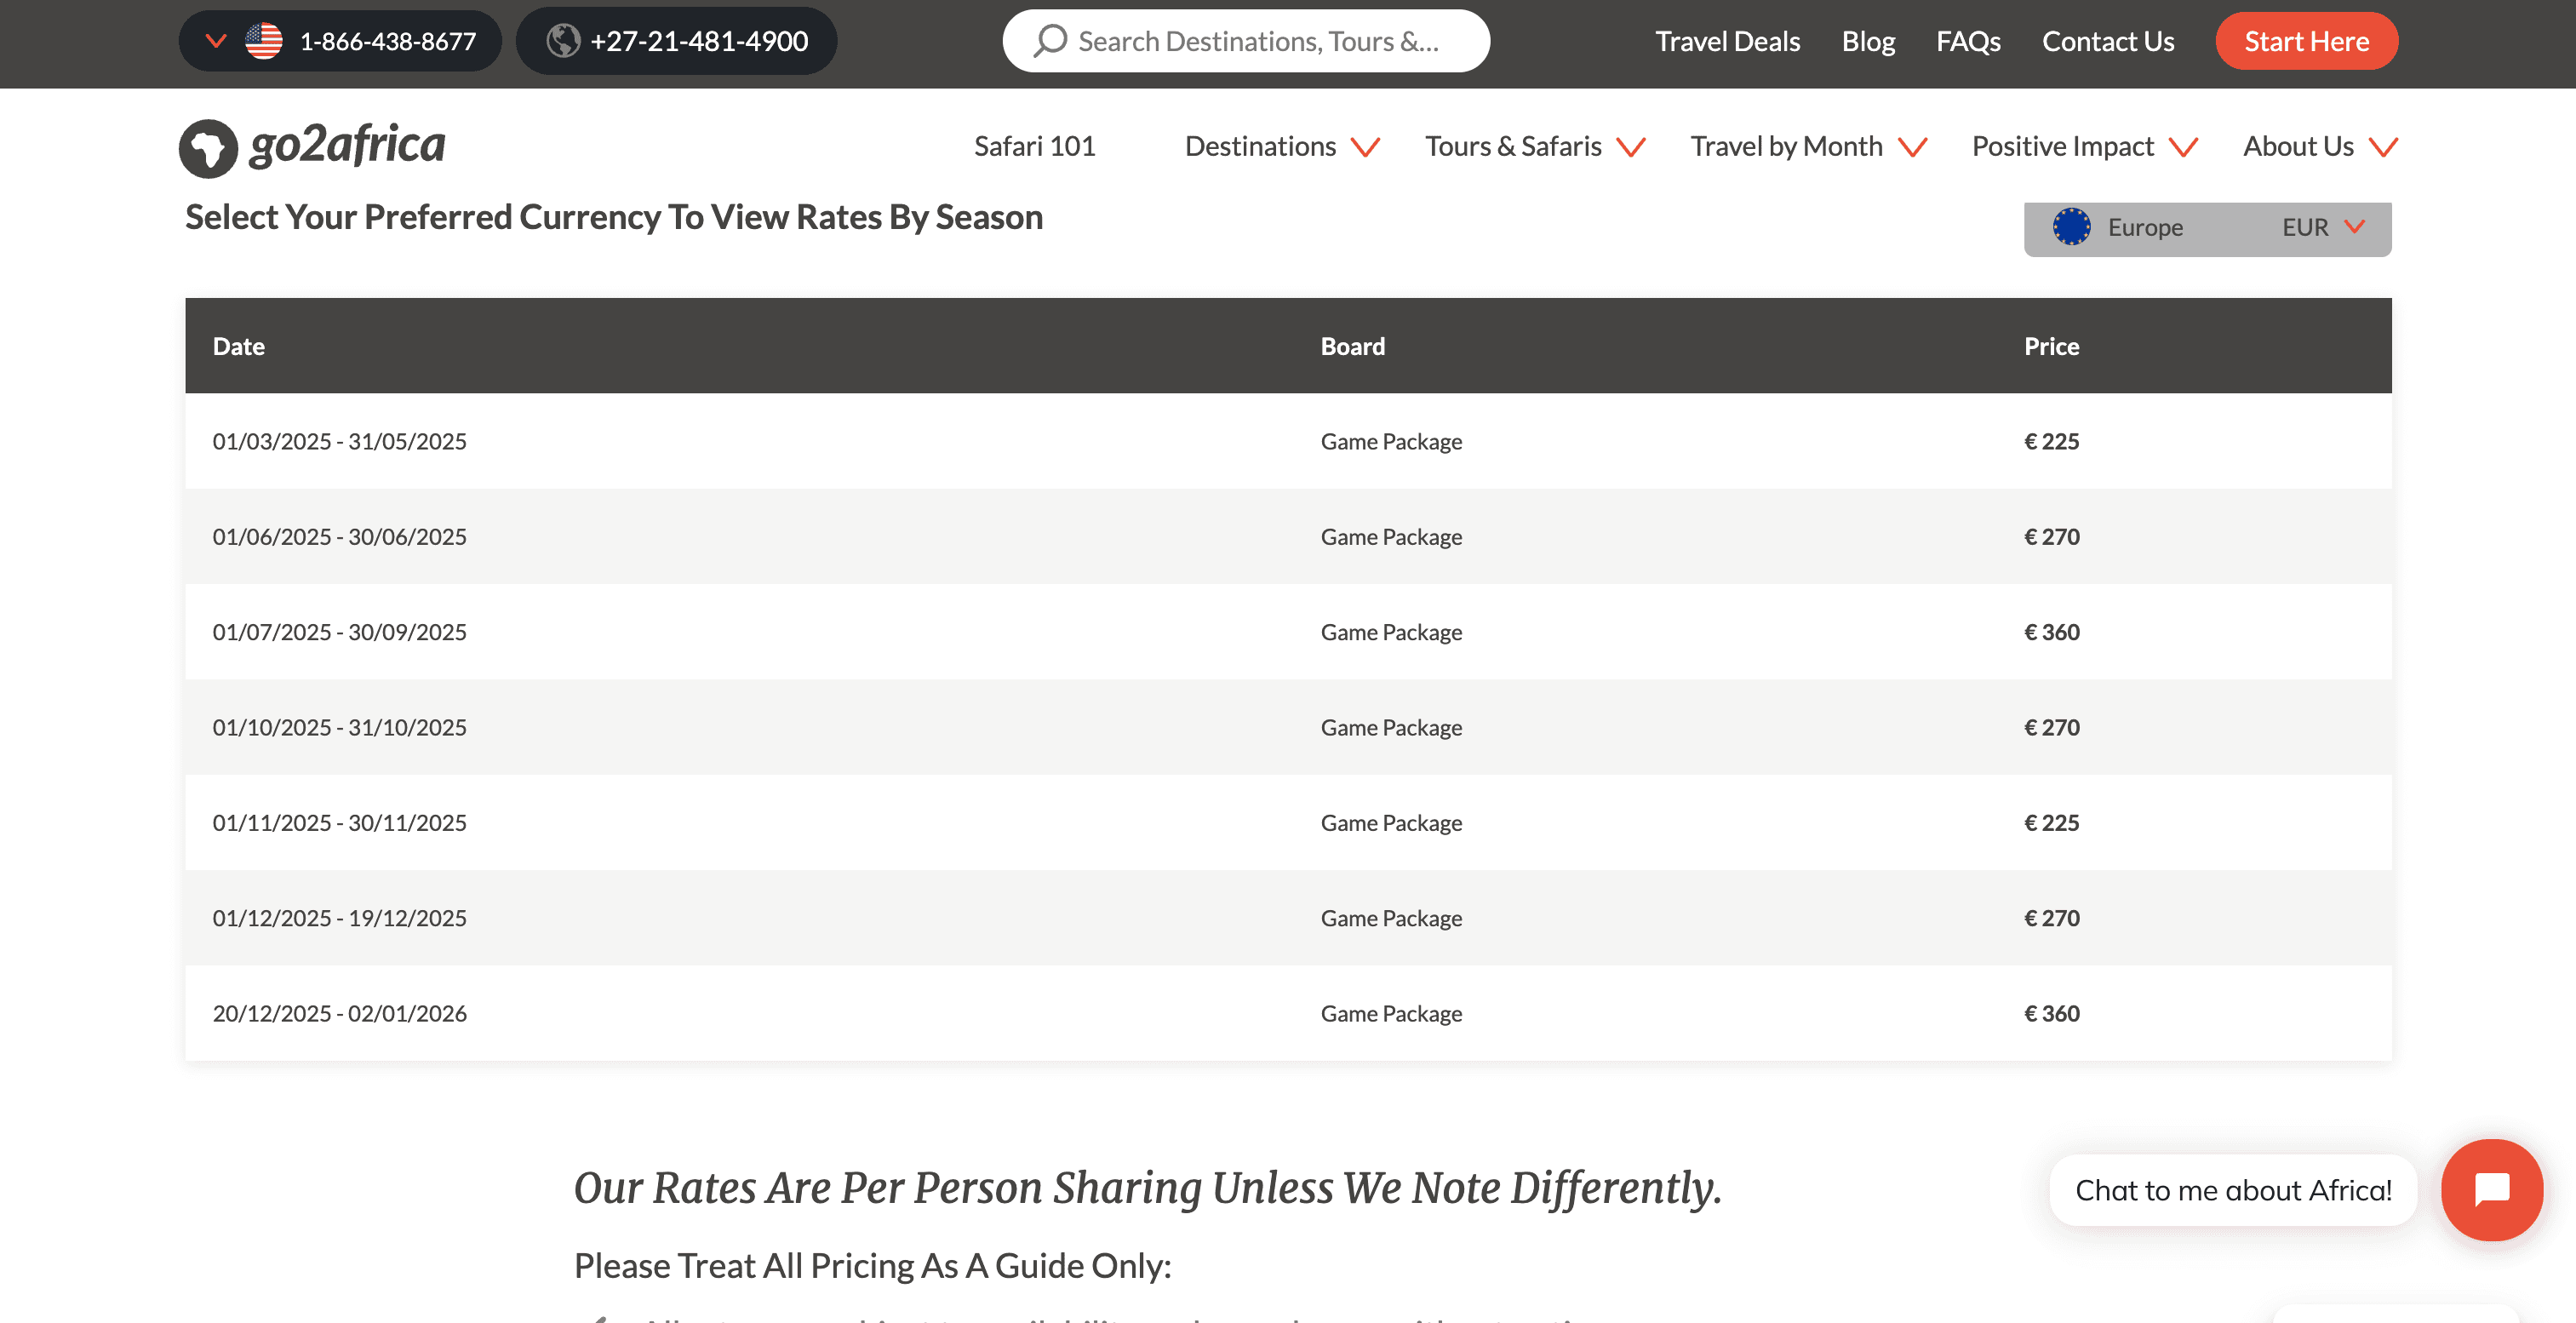Viewport: 2576px width, 1323px height.
Task: Visit the Blog link
Action: point(1867,41)
